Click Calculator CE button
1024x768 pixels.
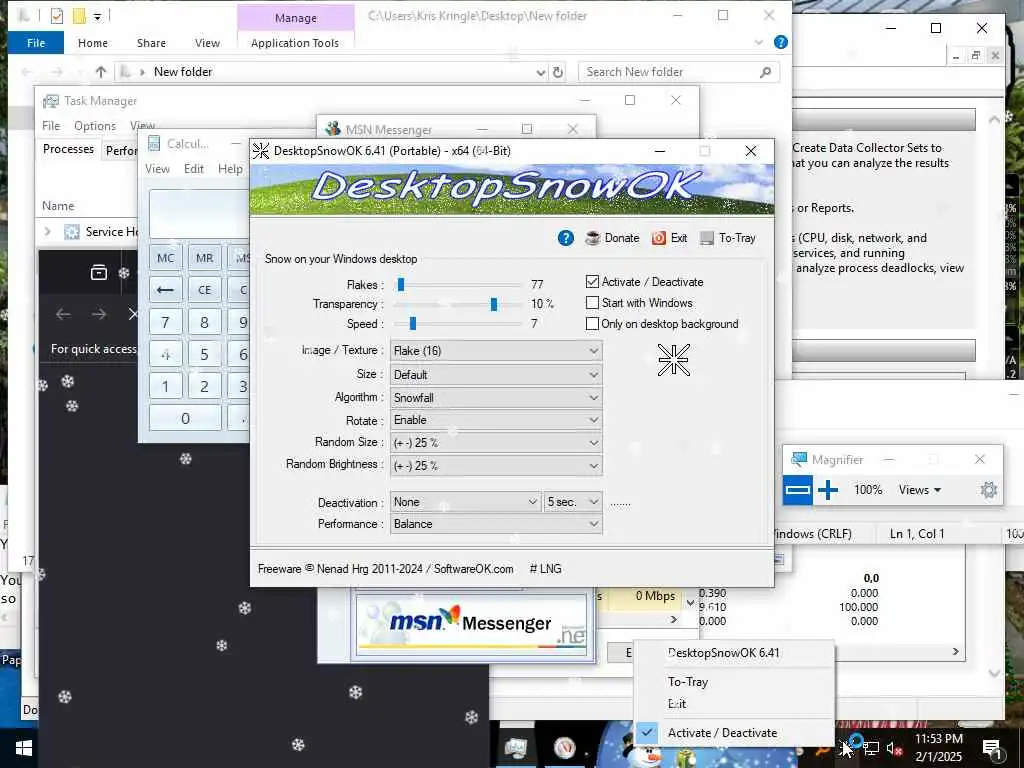[x=204, y=289]
